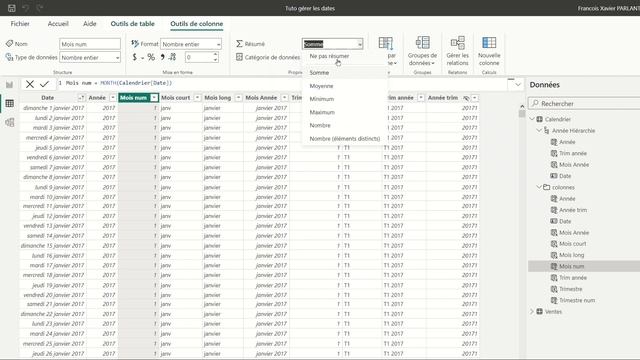
Task: Select Maximum in summarize list
Action: click(x=322, y=112)
